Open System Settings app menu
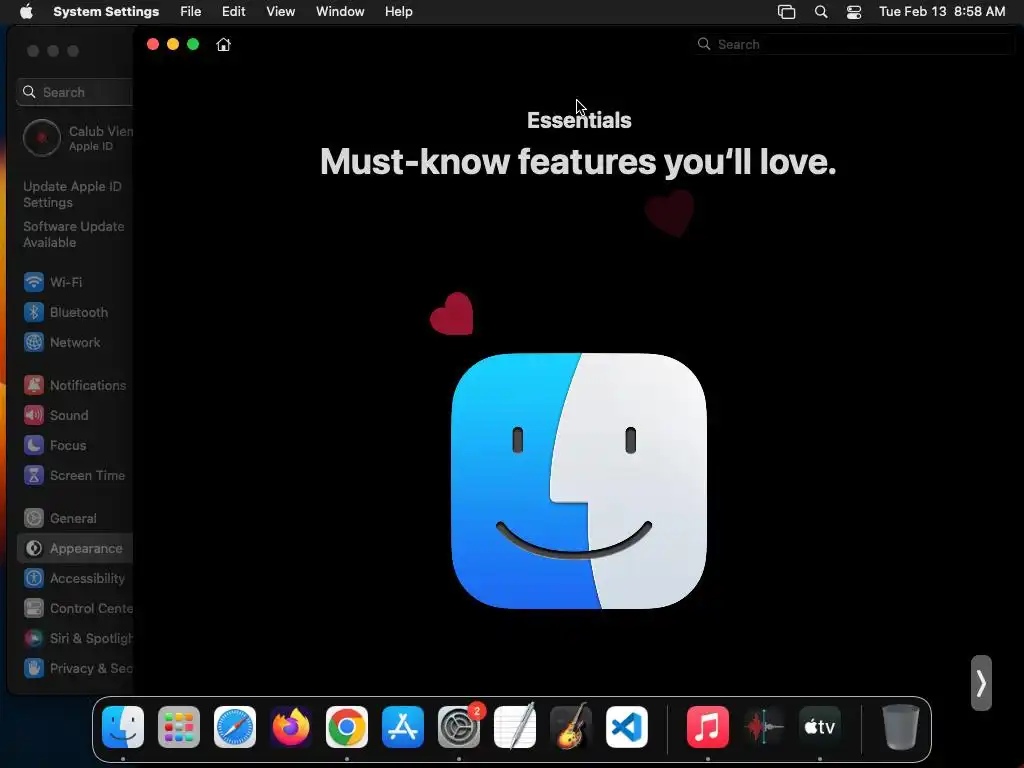 (106, 11)
